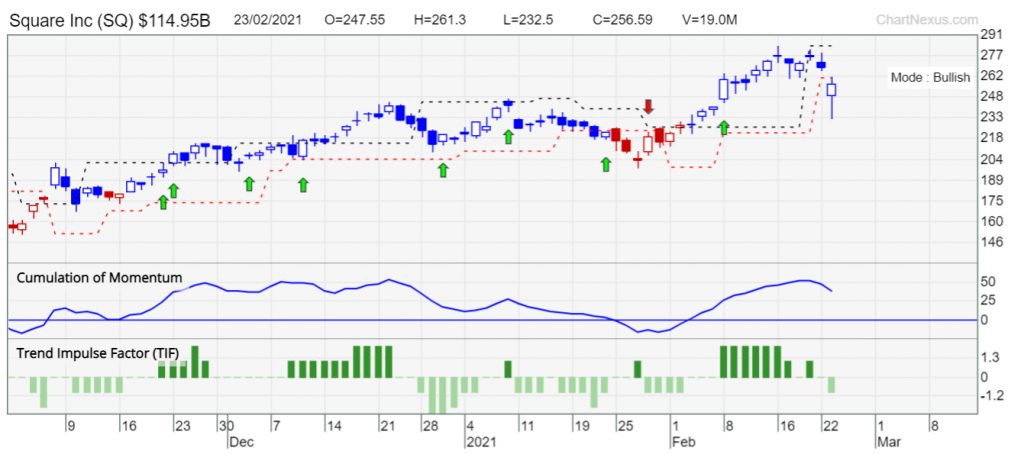The height and width of the screenshot is (454, 1024).
Task: Click the 175 price axis label
Action: [992, 201]
